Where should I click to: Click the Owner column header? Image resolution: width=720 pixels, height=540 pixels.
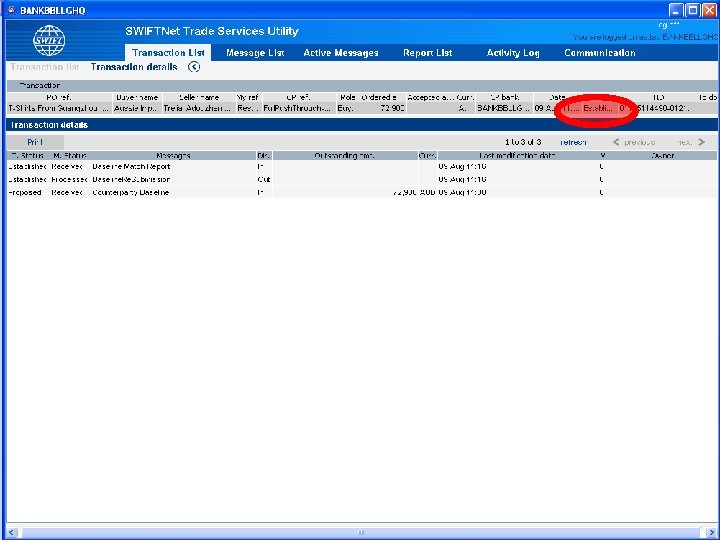coord(663,156)
